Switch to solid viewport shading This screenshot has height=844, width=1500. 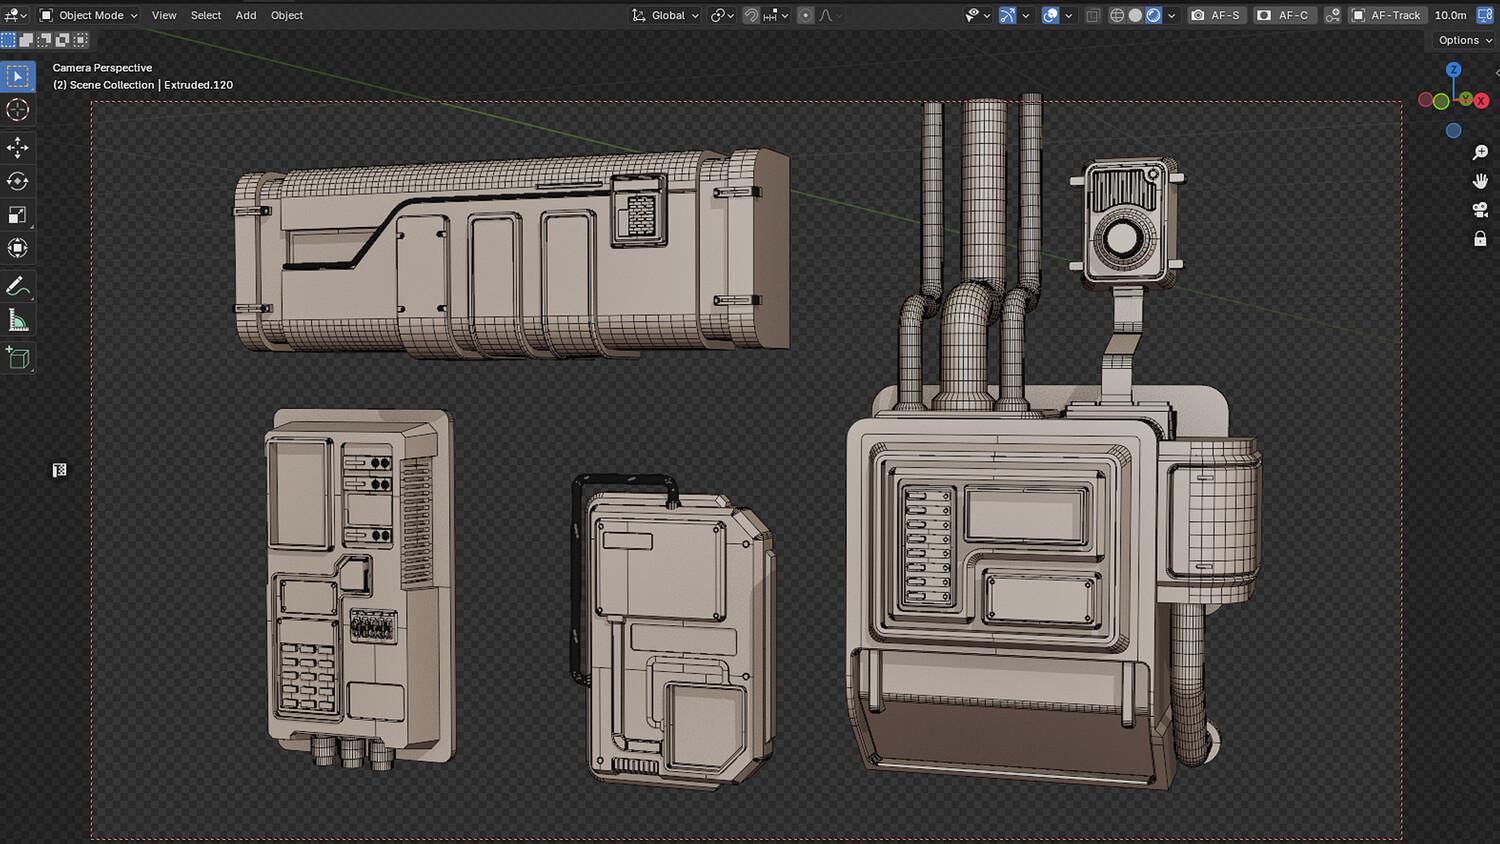[1135, 15]
